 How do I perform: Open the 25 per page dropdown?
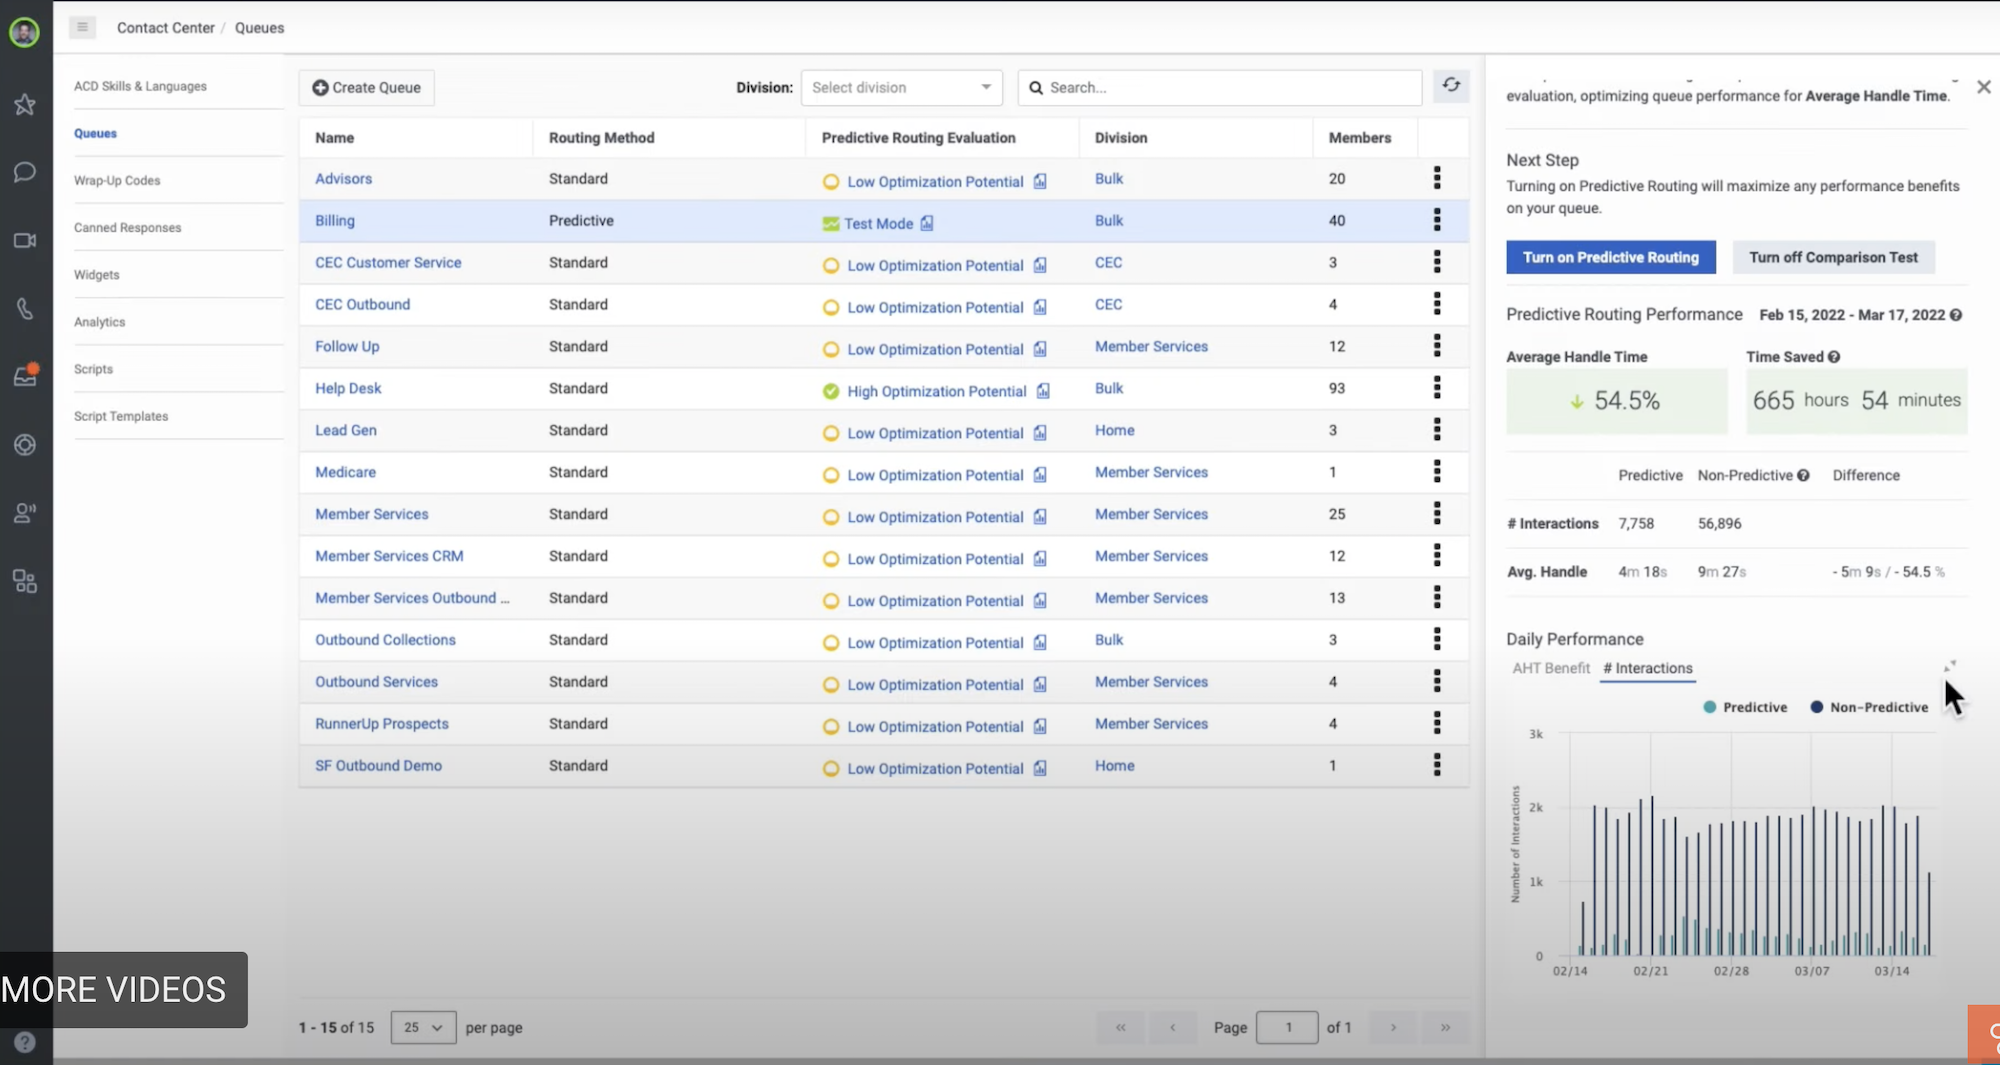[x=423, y=1027]
